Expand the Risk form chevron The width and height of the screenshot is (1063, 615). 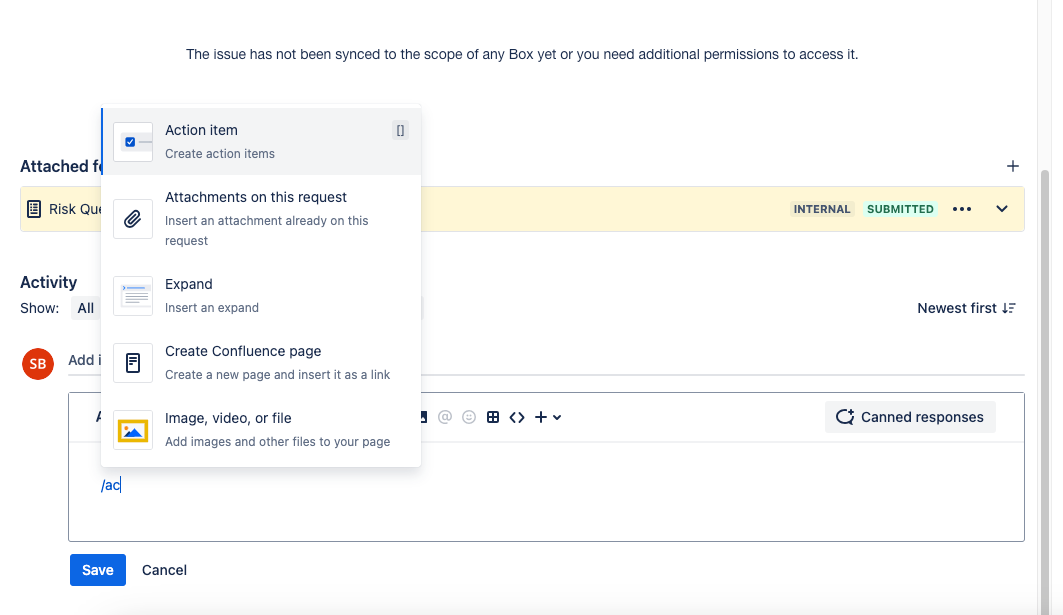coord(1002,209)
